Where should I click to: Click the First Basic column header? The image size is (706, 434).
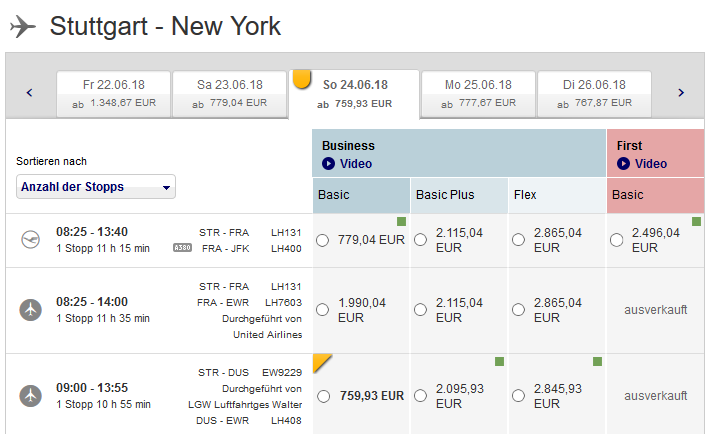click(x=656, y=195)
